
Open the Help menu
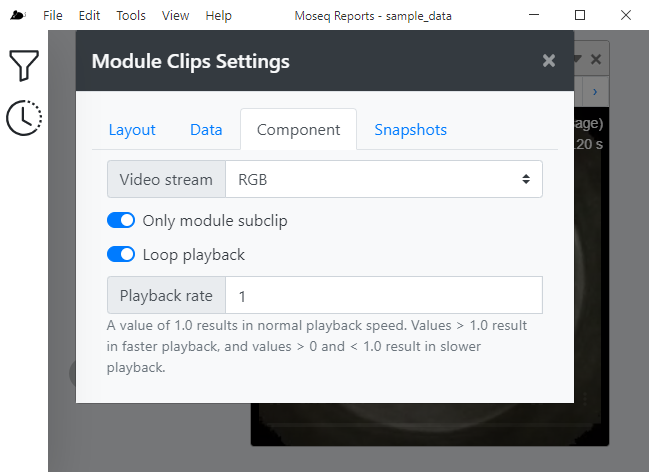point(219,16)
